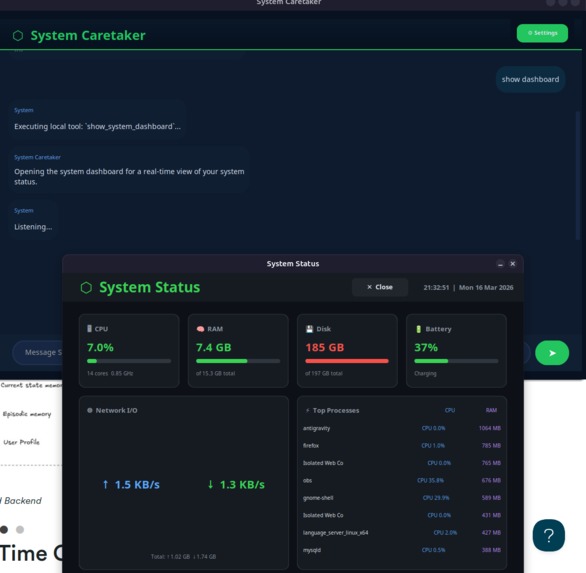Click 'of 15.3 GB total' RAM detail

(x=215, y=373)
